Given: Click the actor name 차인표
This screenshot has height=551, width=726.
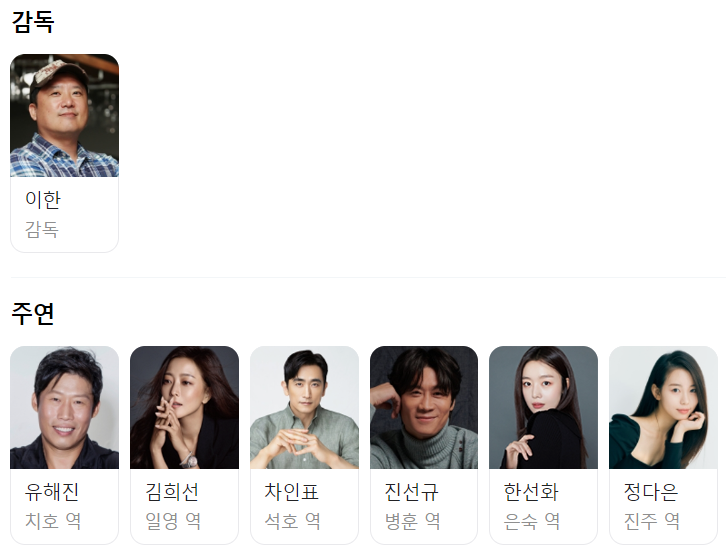Looking at the screenshot, I should (x=292, y=492).
